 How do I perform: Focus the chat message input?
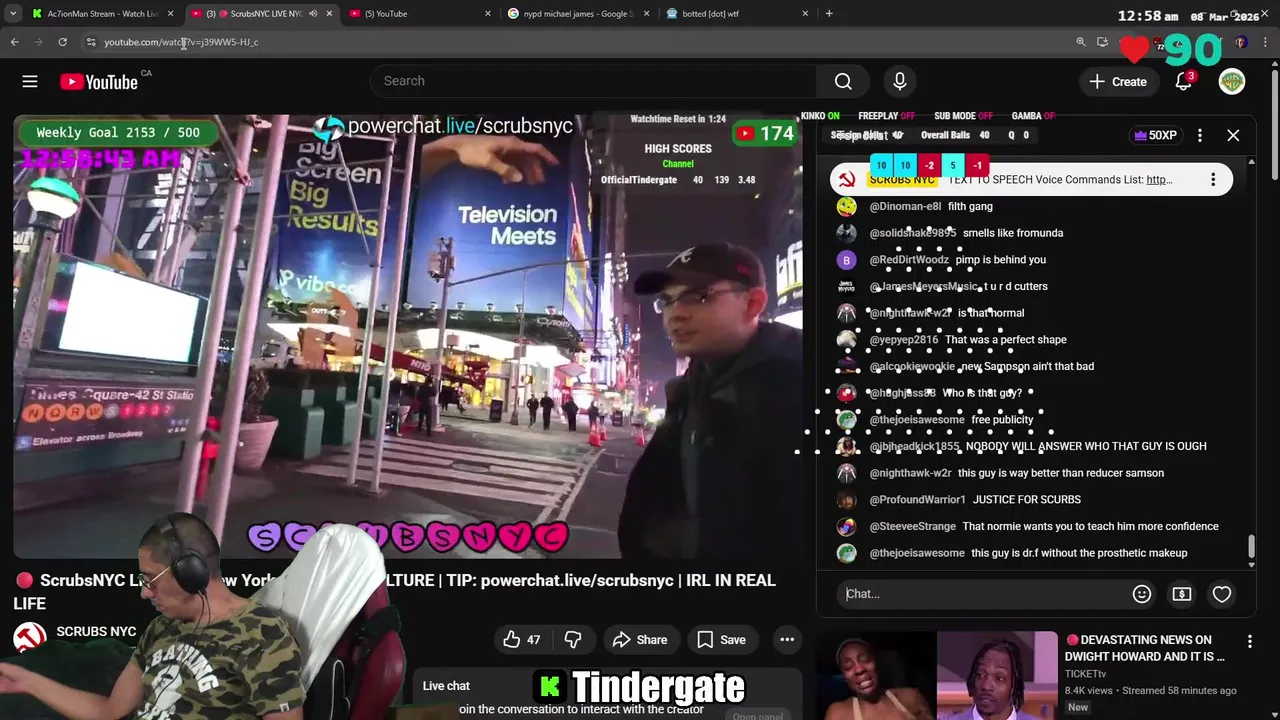pos(985,594)
